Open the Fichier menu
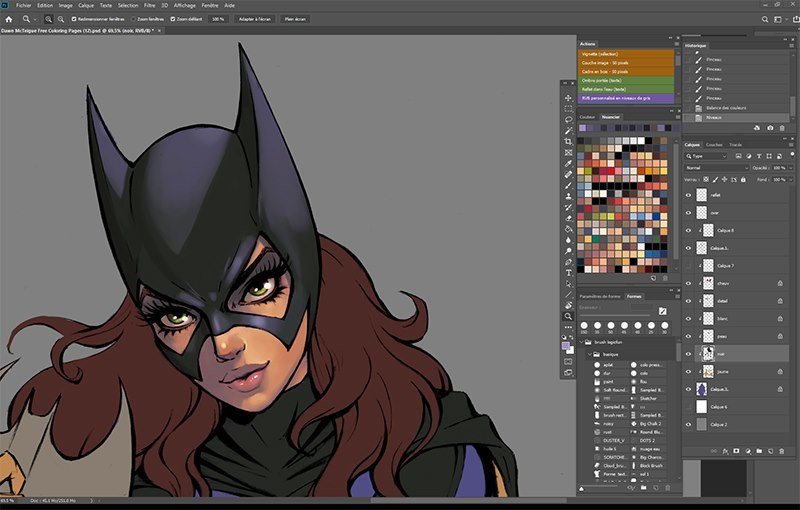Screen dimensions: 800x510 [x=23, y=5]
